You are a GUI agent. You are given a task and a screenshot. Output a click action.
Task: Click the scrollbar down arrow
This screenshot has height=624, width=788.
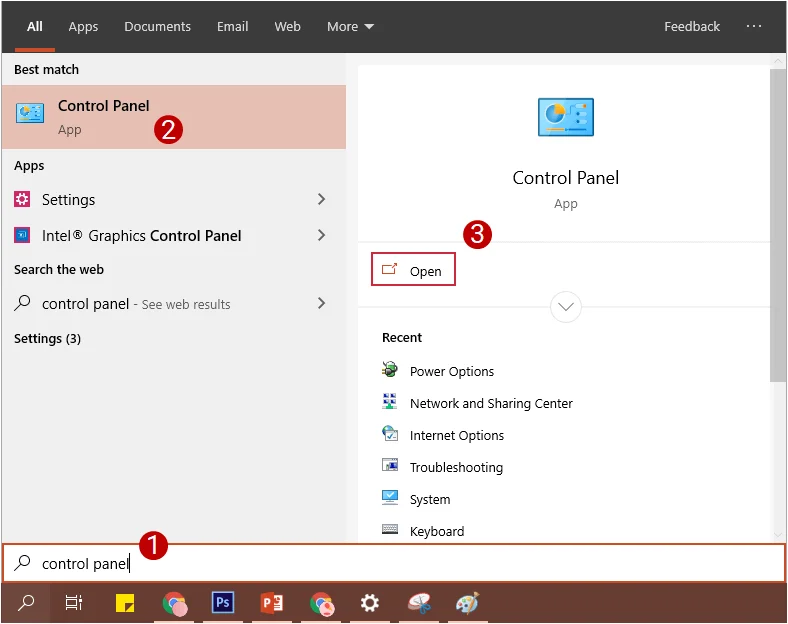777,536
